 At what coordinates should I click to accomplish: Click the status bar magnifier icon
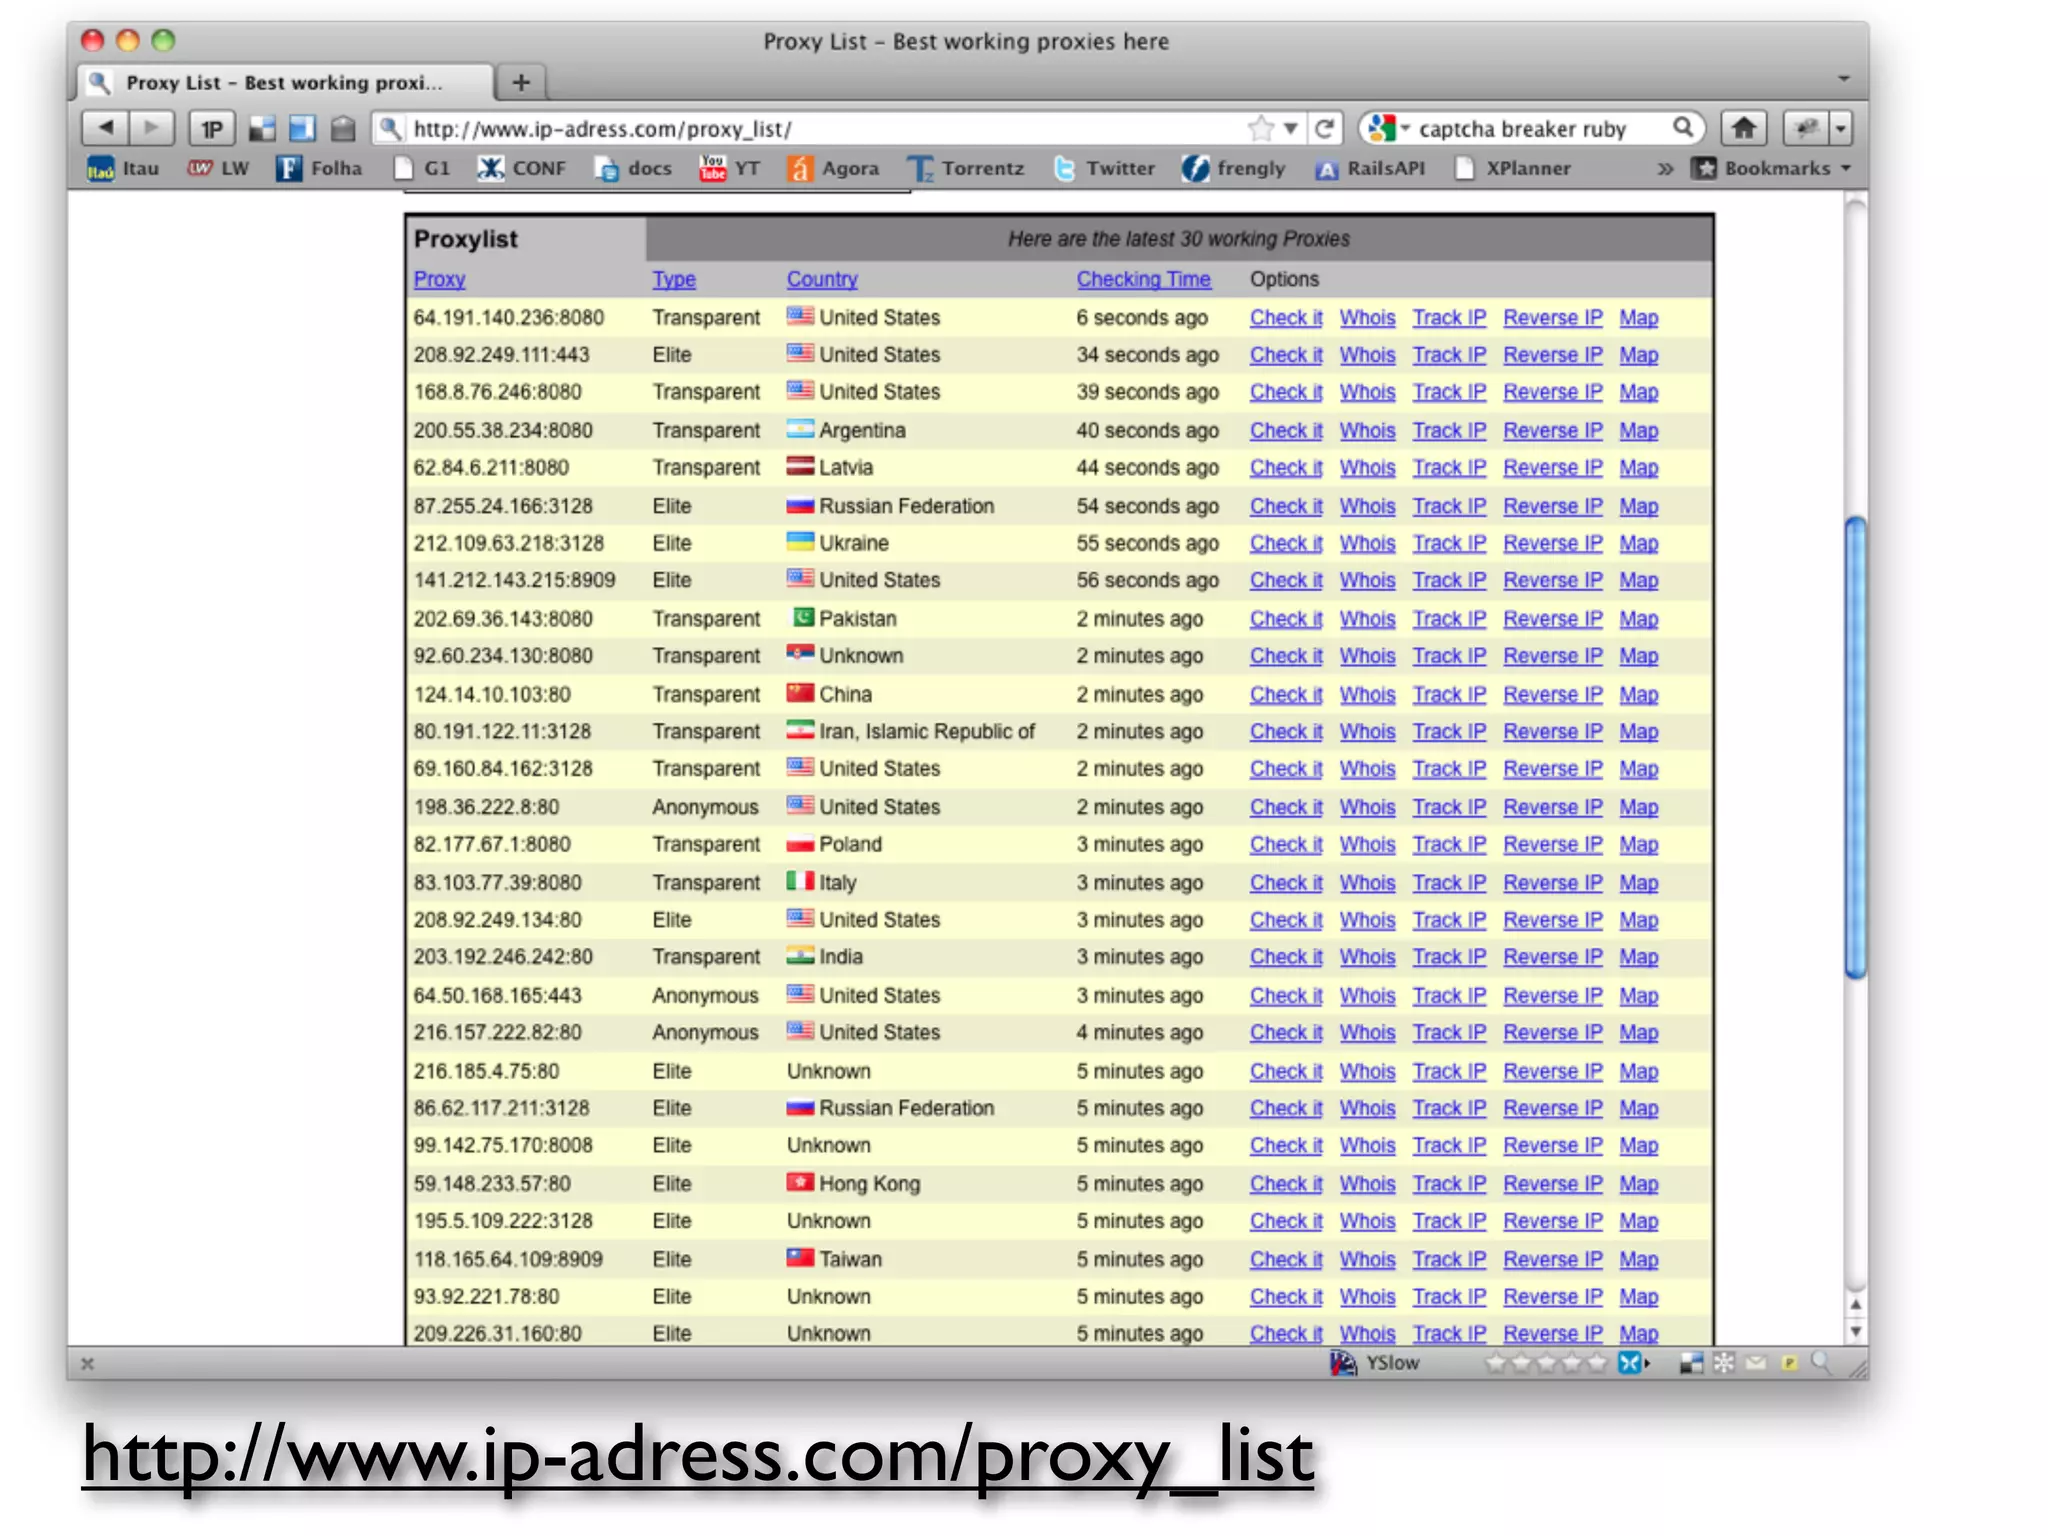[1822, 1363]
